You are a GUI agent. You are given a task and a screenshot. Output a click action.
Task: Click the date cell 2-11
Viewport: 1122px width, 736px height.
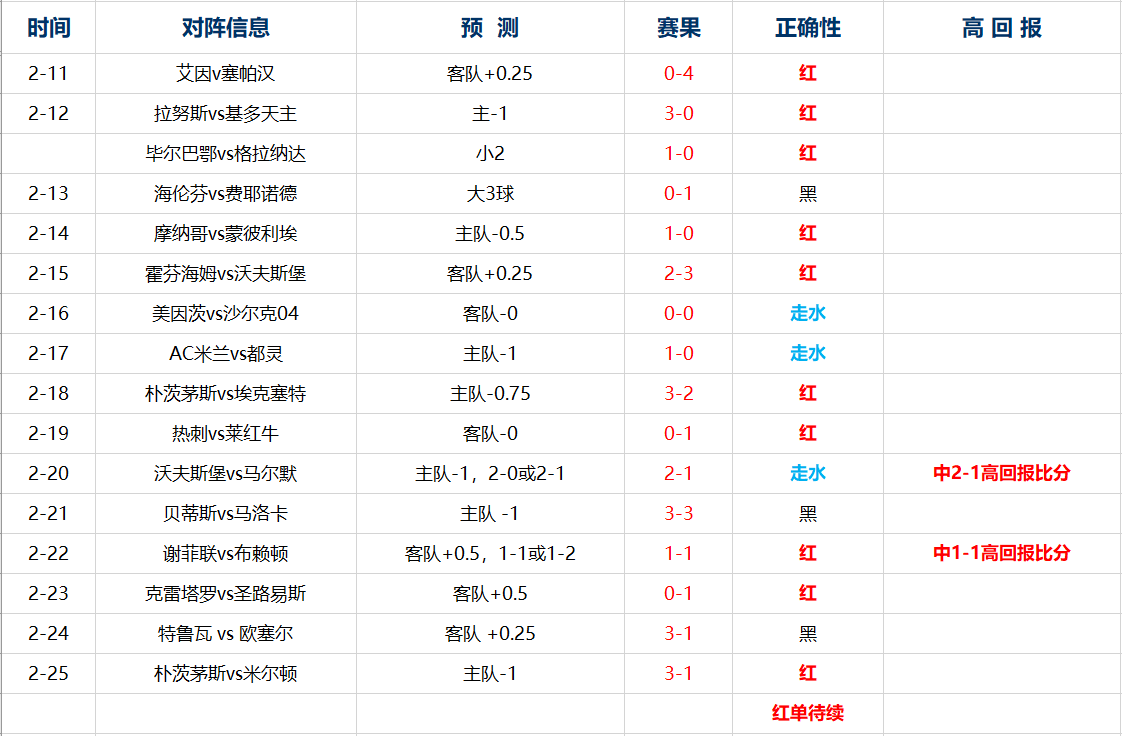49,74
